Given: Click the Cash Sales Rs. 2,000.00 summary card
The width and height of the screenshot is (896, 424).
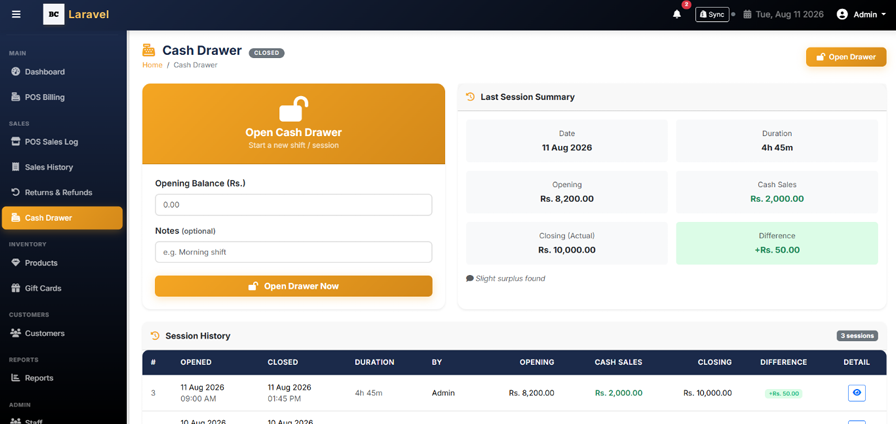Looking at the screenshot, I should (x=777, y=192).
